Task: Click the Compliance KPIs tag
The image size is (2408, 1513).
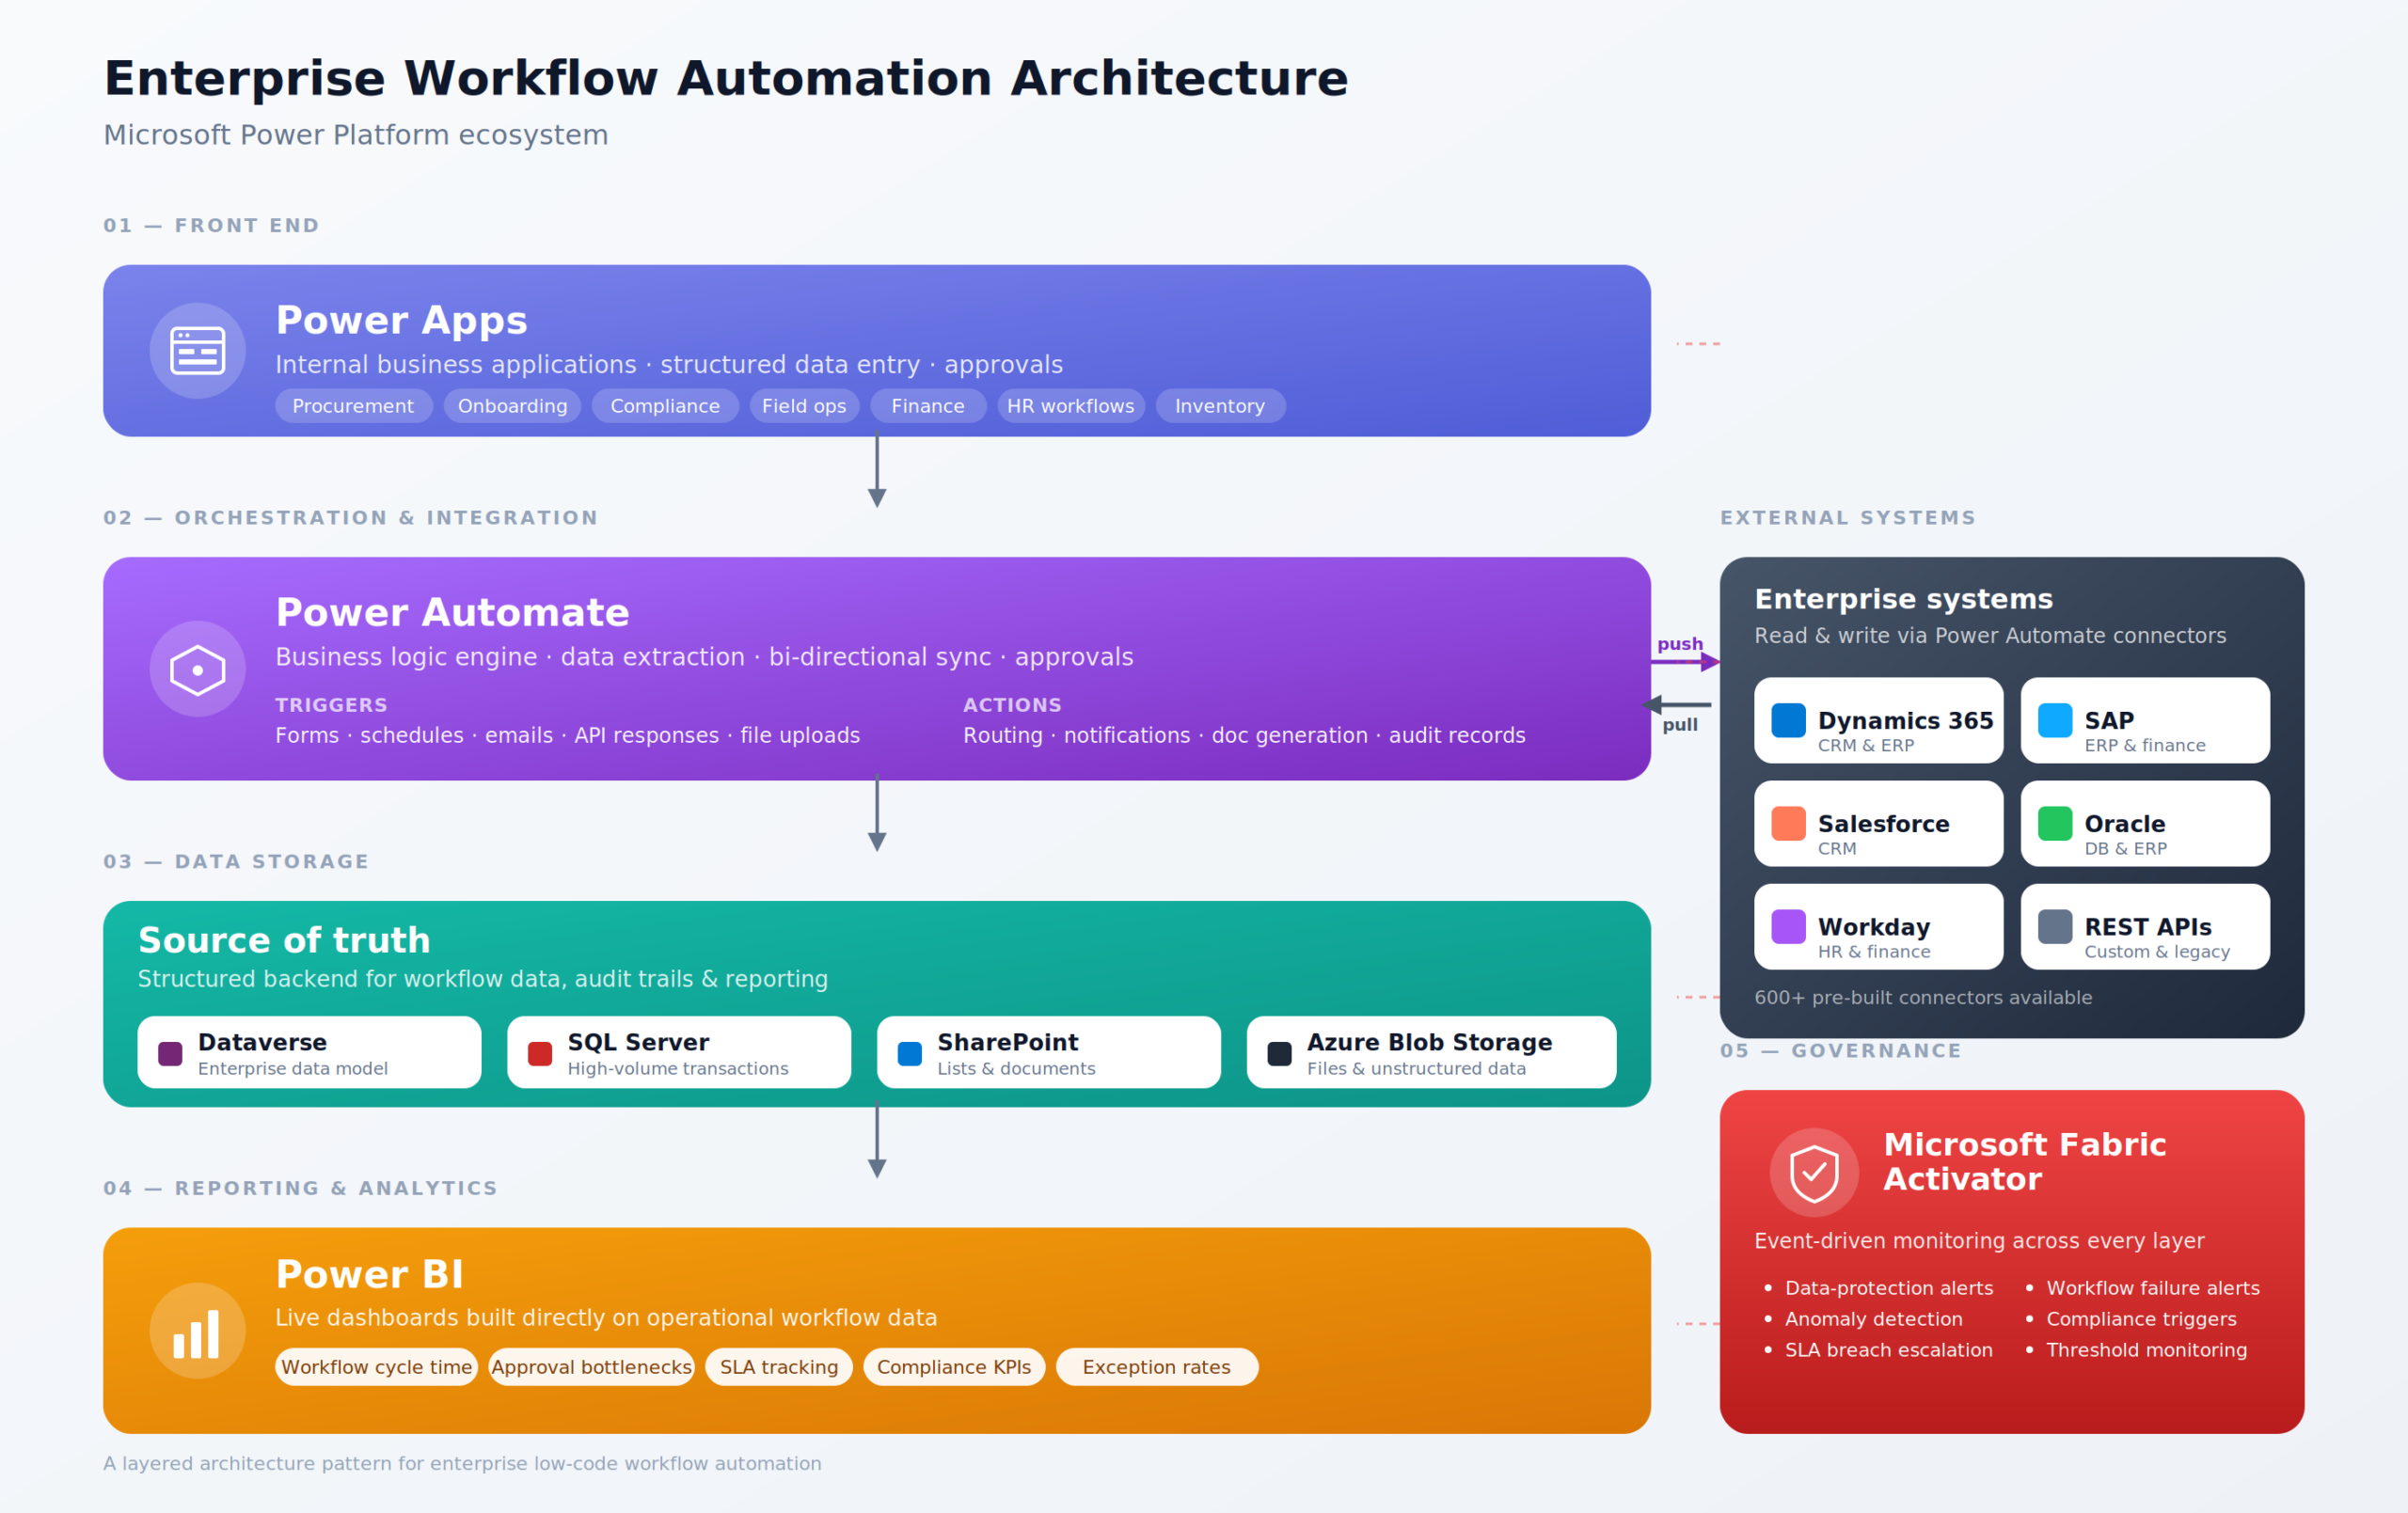Action: pos(954,1367)
